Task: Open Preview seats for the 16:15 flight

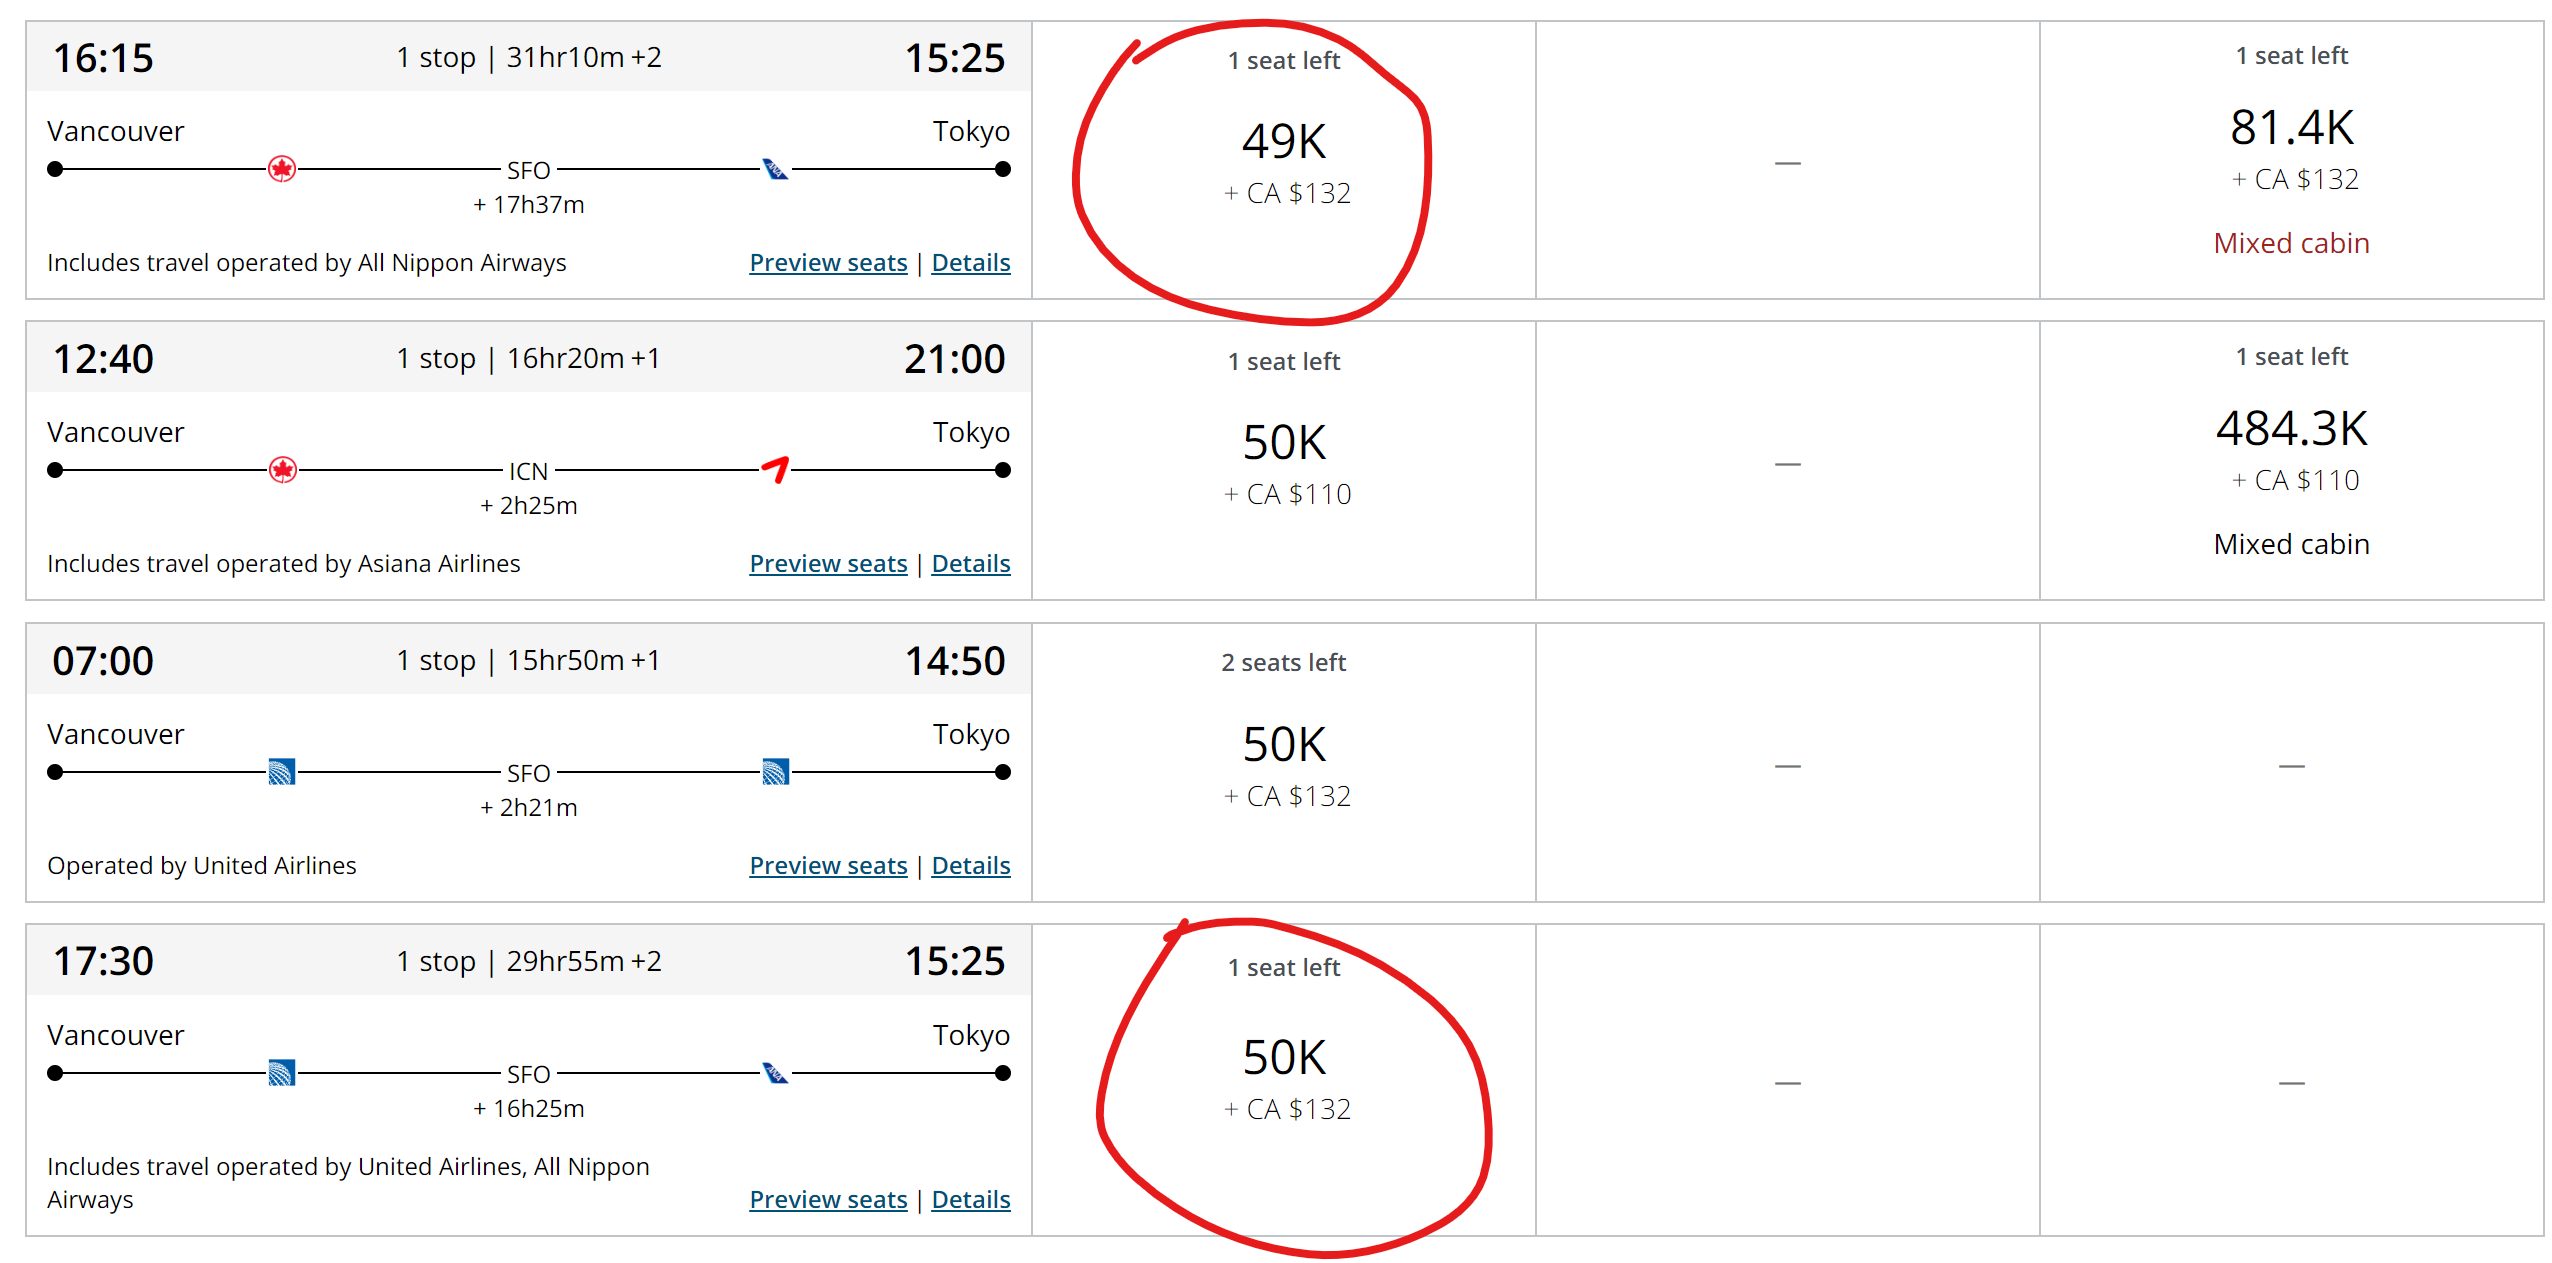Action: click(x=828, y=263)
